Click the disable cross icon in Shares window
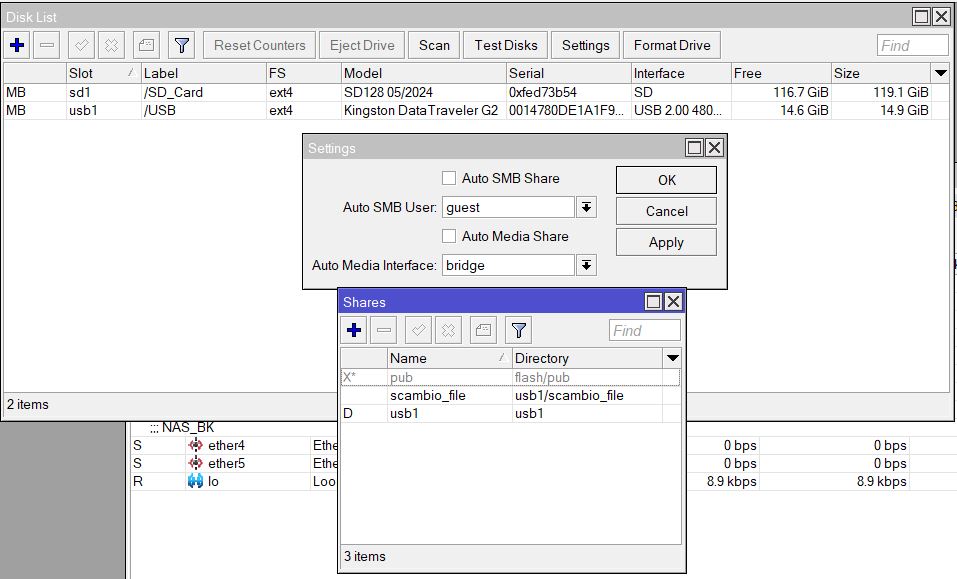 tap(449, 330)
